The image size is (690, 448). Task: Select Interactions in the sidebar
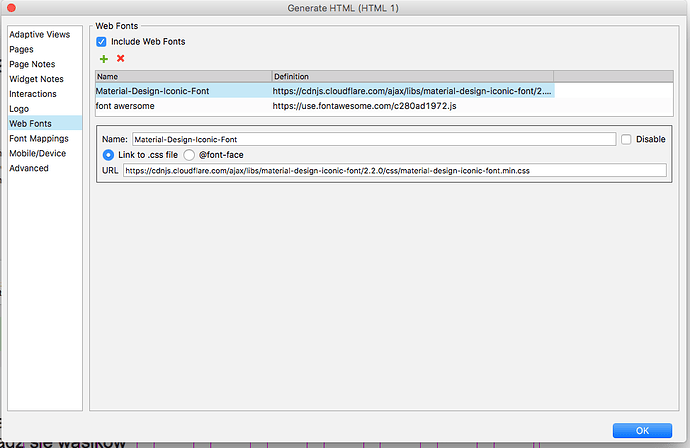pyautogui.click(x=33, y=93)
